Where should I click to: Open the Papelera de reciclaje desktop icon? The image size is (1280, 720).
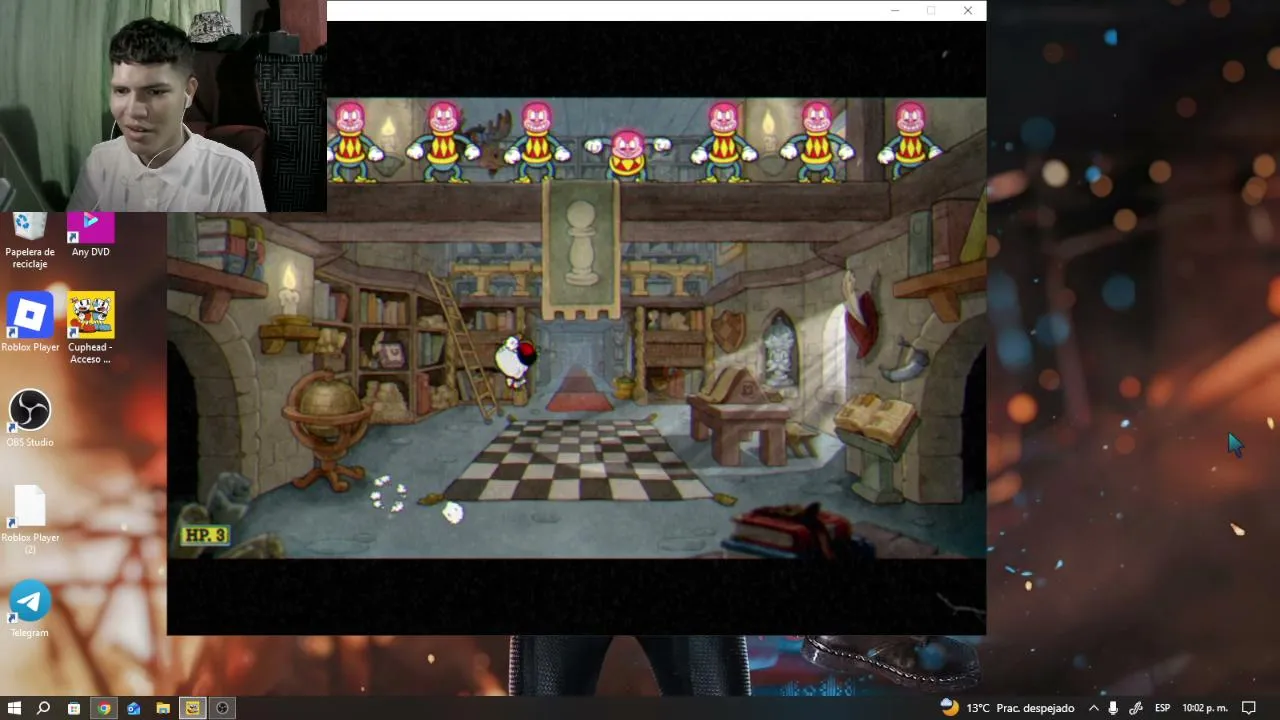(30, 240)
